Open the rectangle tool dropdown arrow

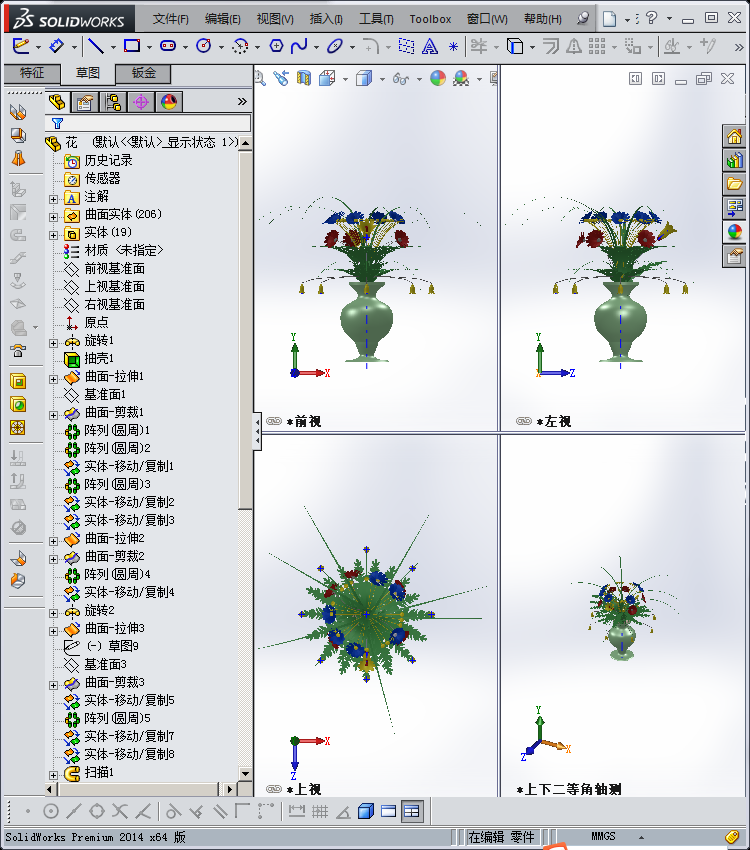coord(149,48)
